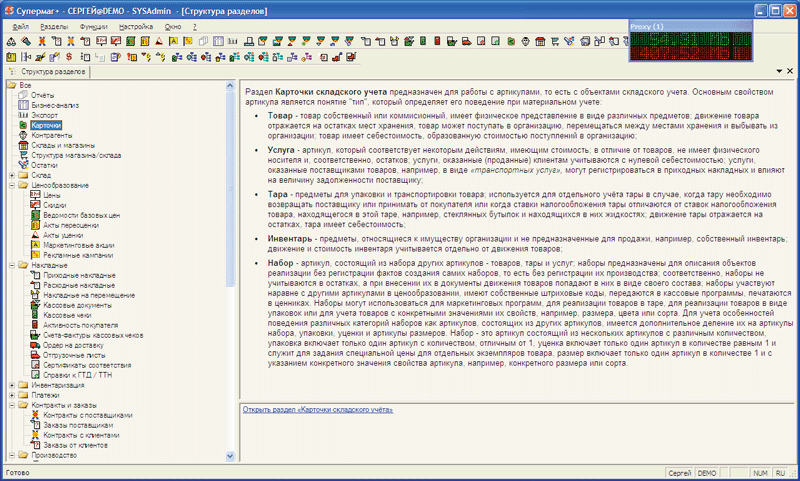Click the tree panel scroll-down arrow
This screenshot has width=800, height=481.
pyautogui.click(x=230, y=455)
